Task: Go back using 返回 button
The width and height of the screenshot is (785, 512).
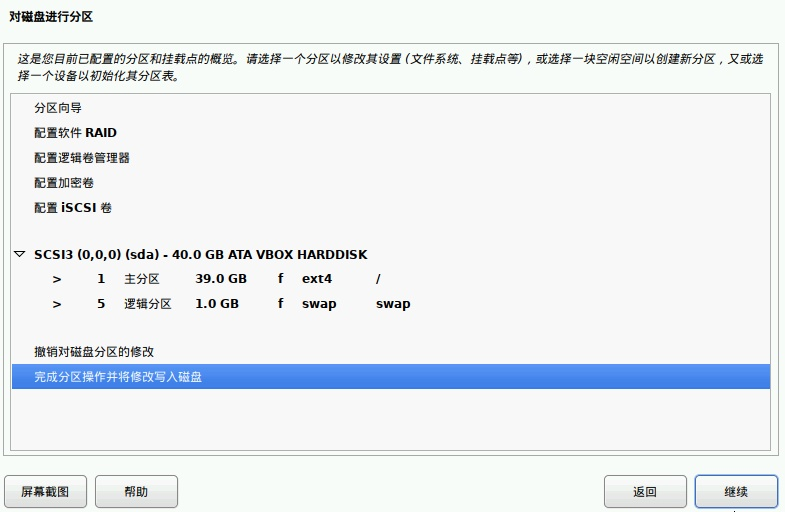Action: (645, 491)
